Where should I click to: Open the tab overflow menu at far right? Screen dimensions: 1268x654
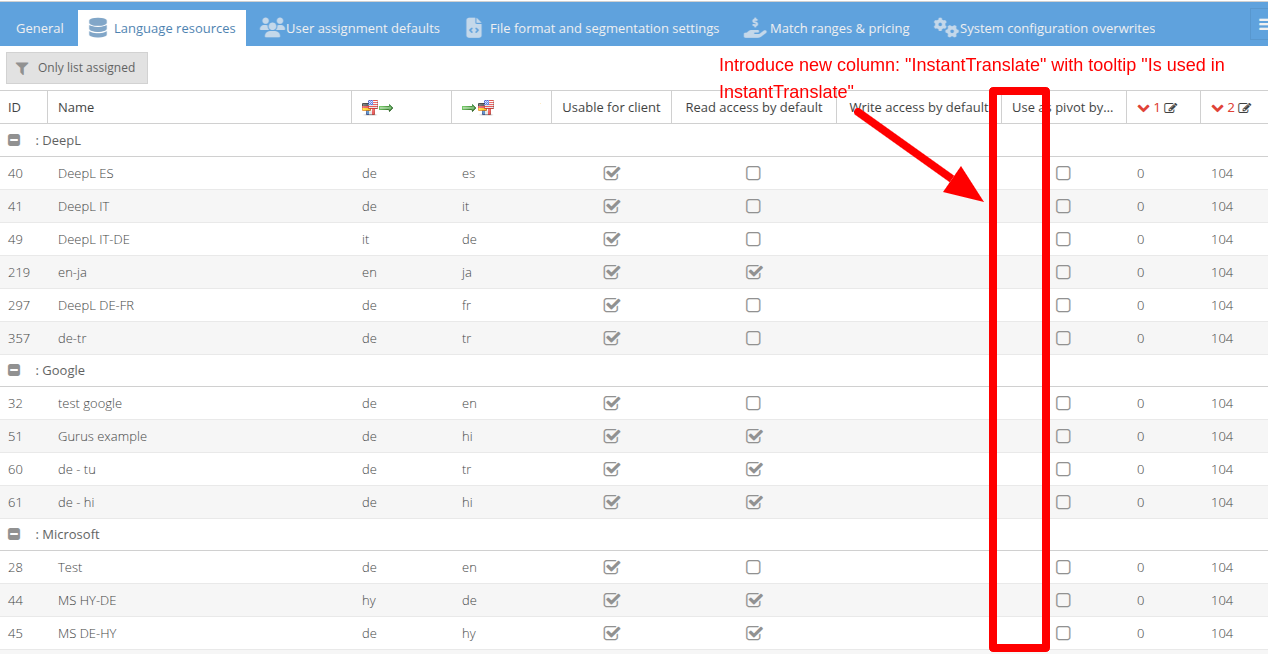[x=1260, y=26]
